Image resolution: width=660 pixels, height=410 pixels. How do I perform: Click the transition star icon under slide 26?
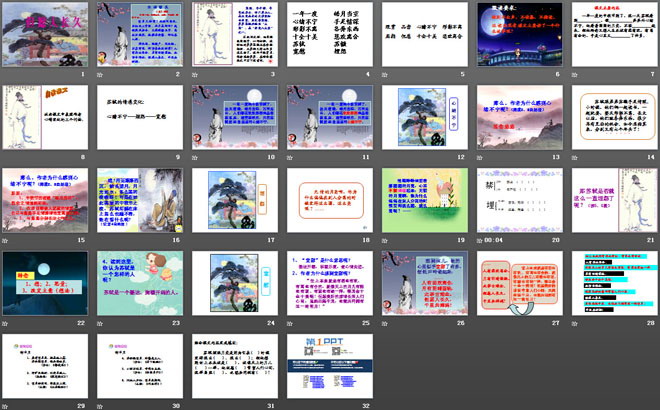385,323
